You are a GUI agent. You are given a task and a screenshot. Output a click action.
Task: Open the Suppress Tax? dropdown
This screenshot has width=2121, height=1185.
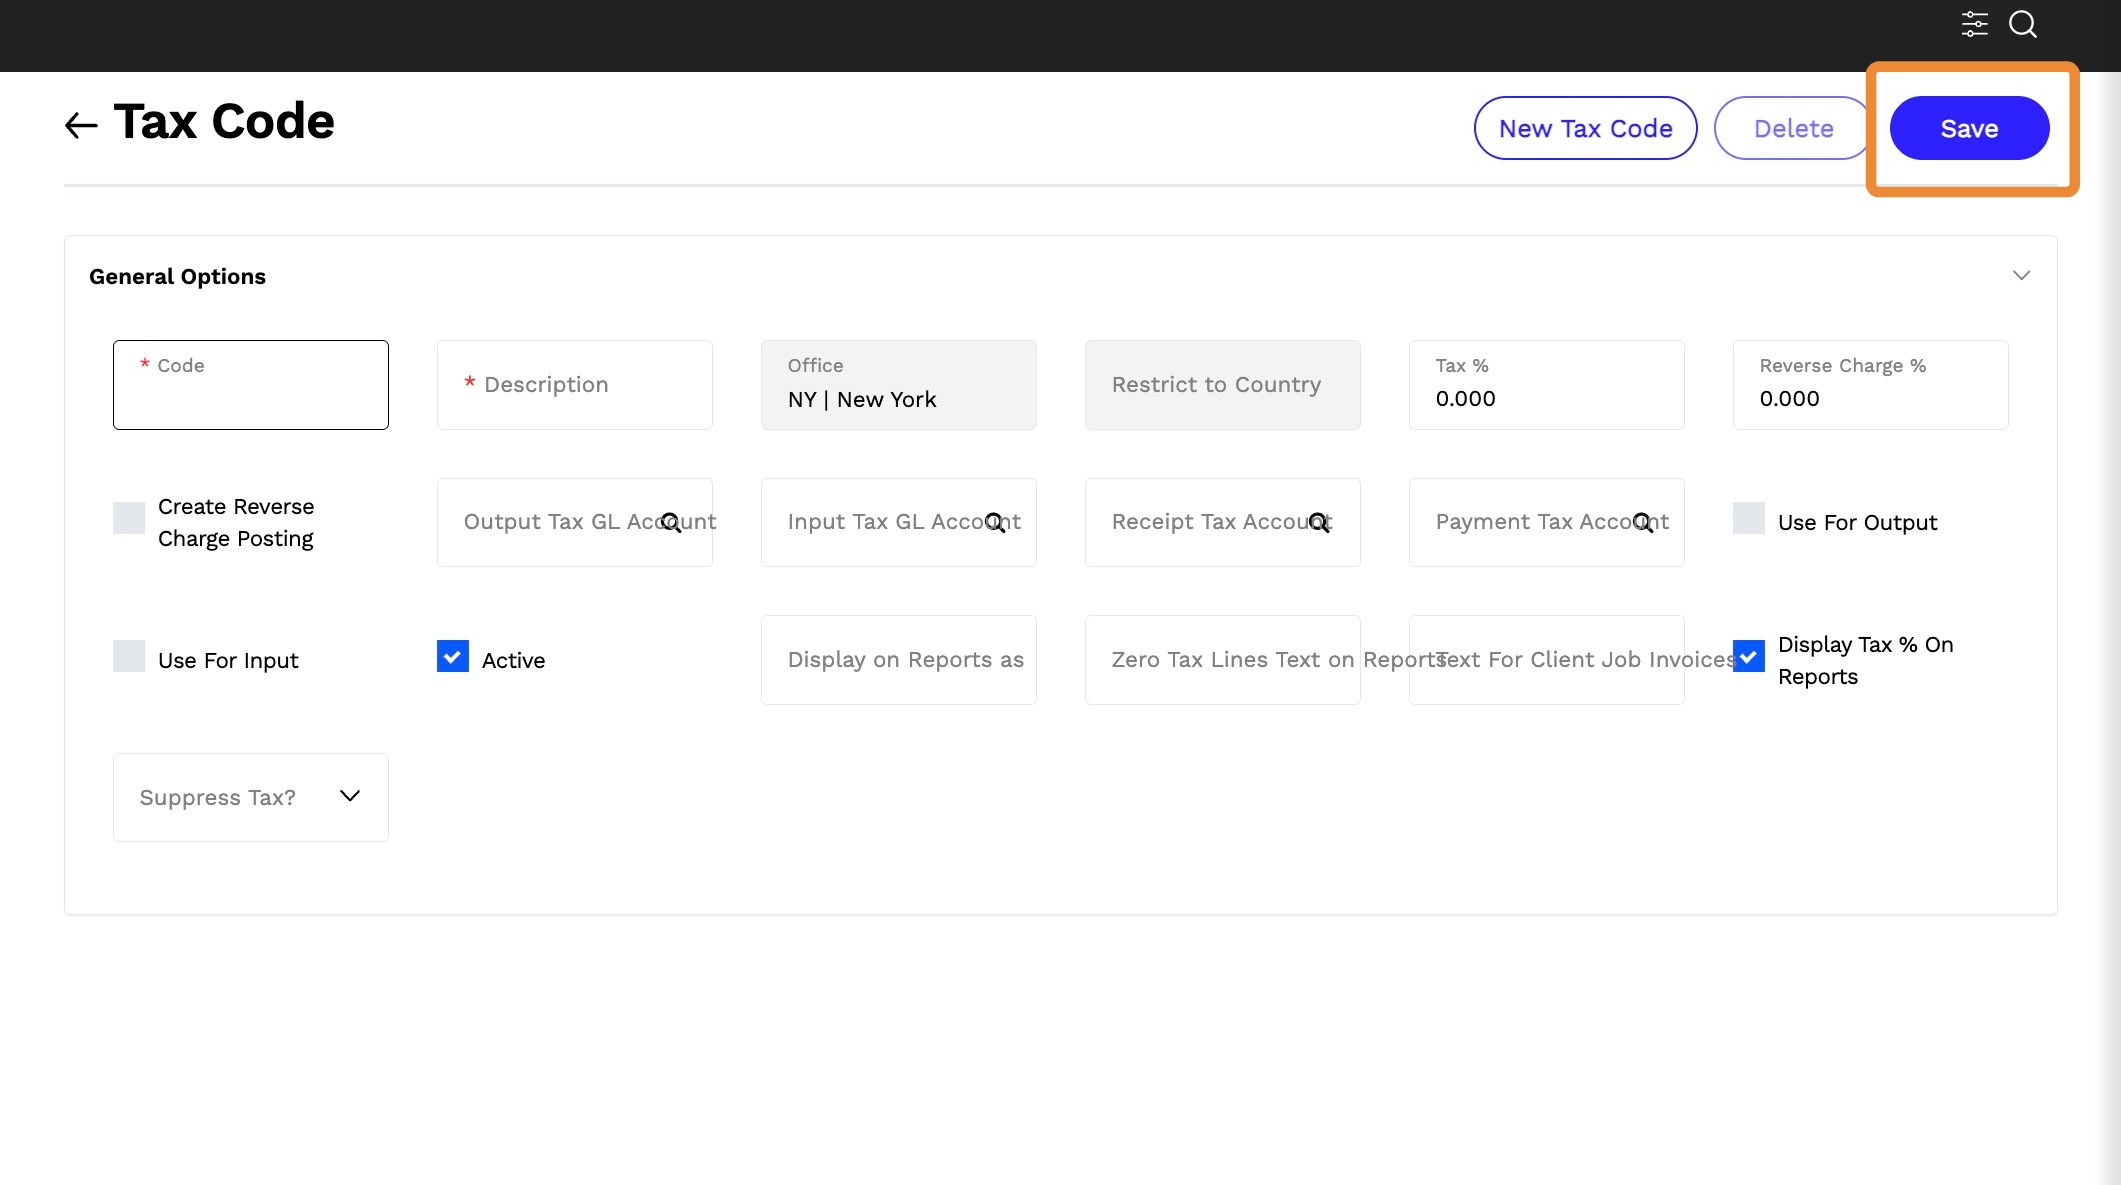(x=250, y=797)
